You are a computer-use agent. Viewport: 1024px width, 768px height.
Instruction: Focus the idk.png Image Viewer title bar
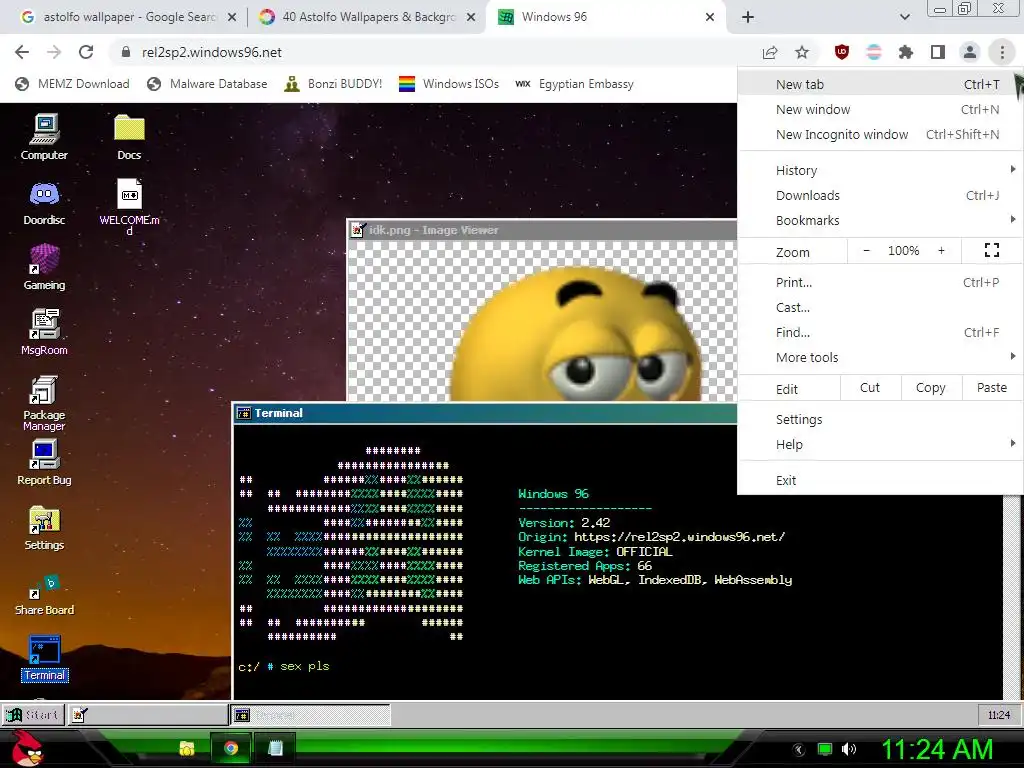[x=542, y=230]
